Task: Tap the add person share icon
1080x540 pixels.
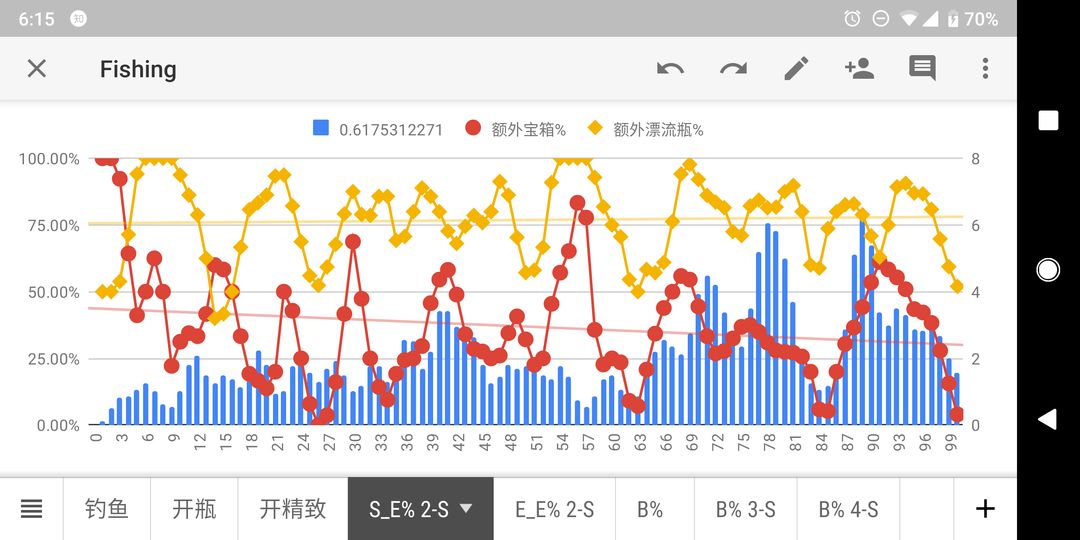Action: [859, 68]
